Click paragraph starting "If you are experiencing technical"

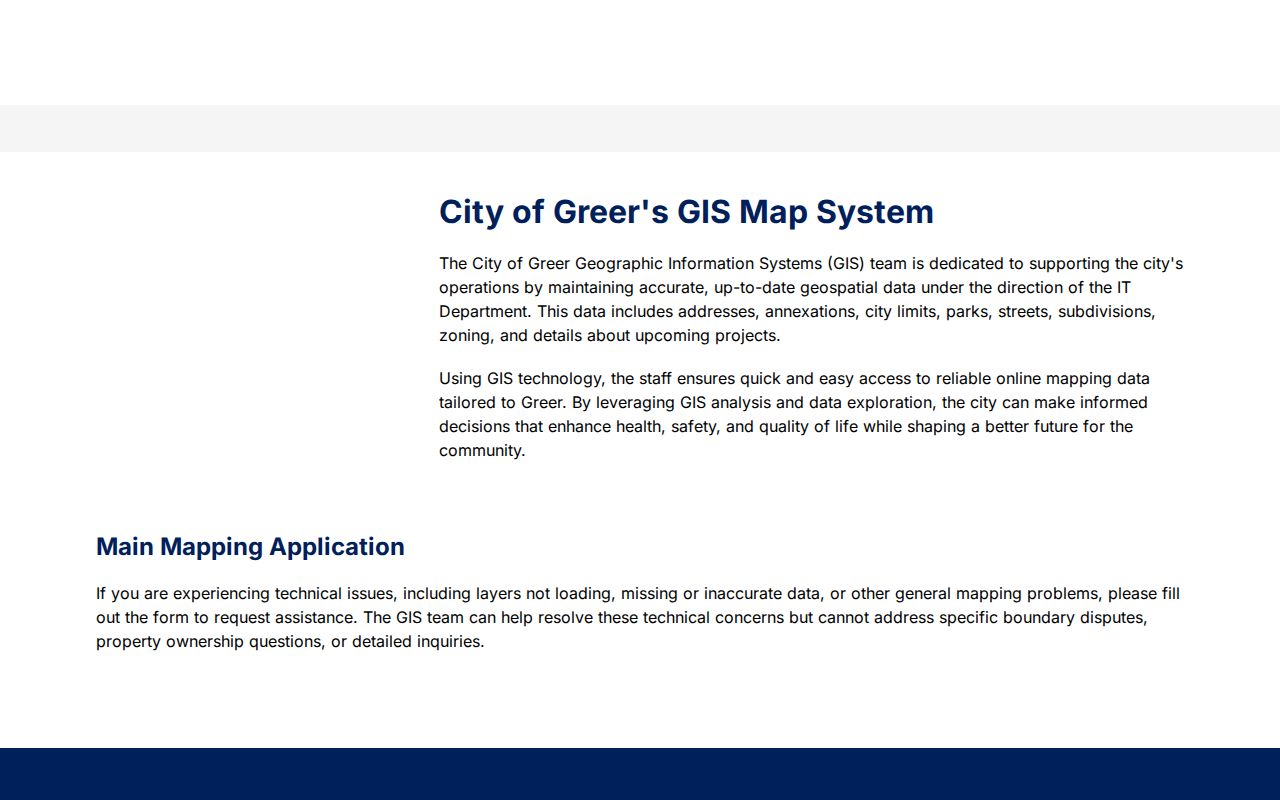(x=638, y=618)
